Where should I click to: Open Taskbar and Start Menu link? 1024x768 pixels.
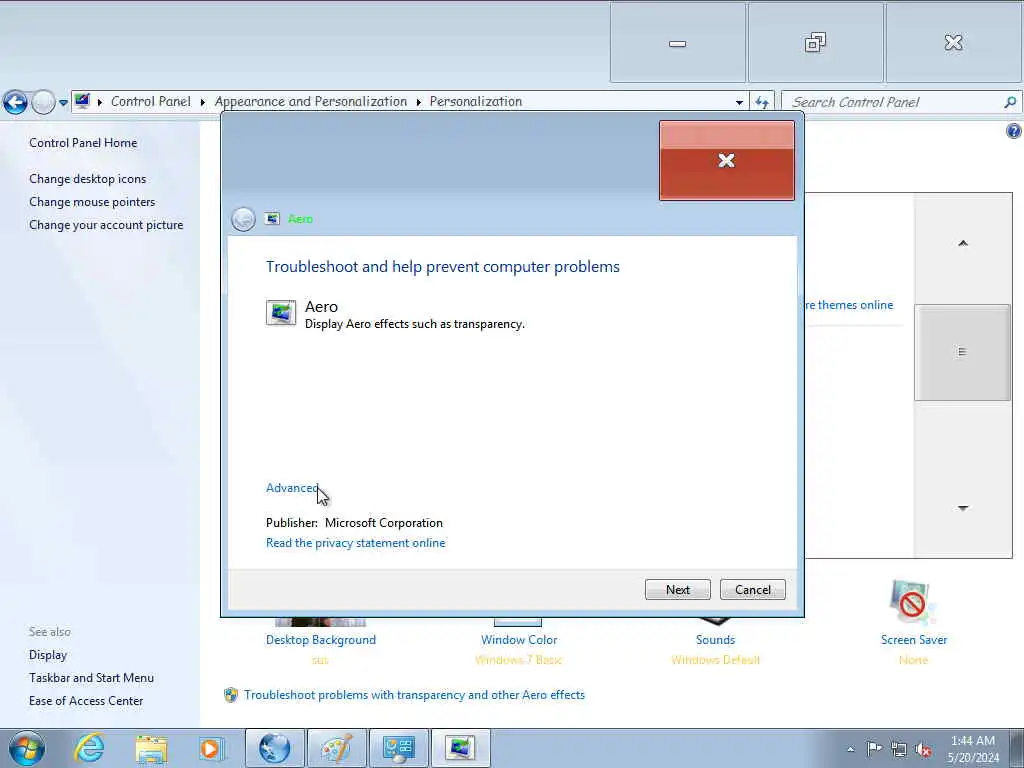pyautogui.click(x=91, y=678)
